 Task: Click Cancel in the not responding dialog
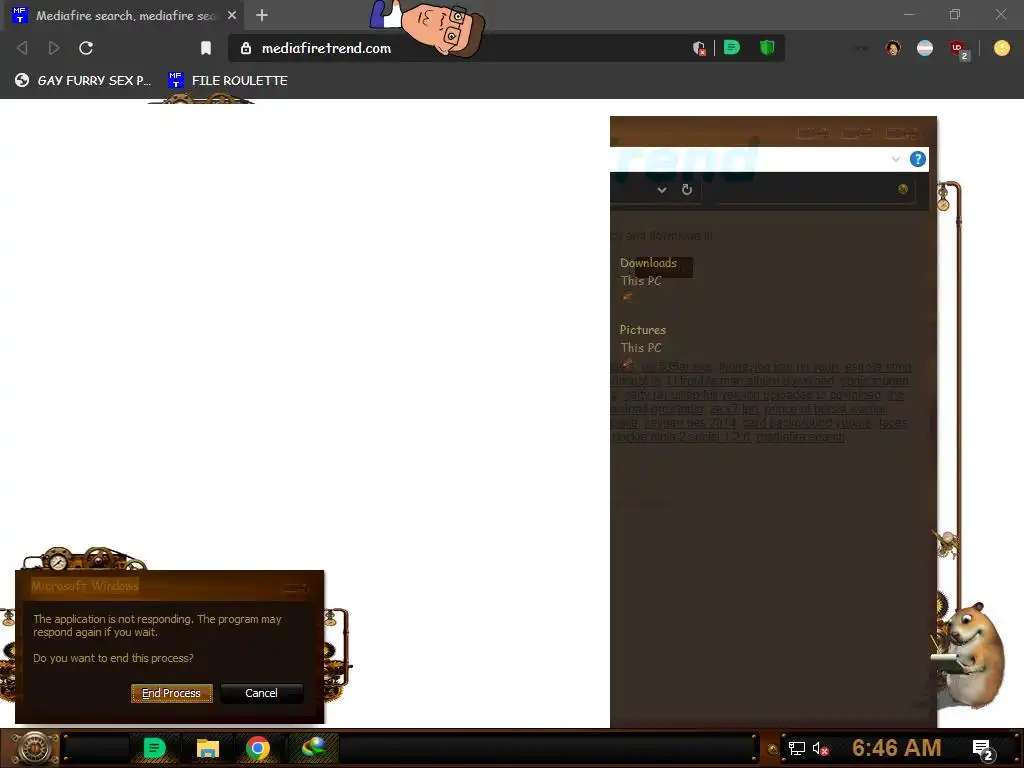(261, 693)
